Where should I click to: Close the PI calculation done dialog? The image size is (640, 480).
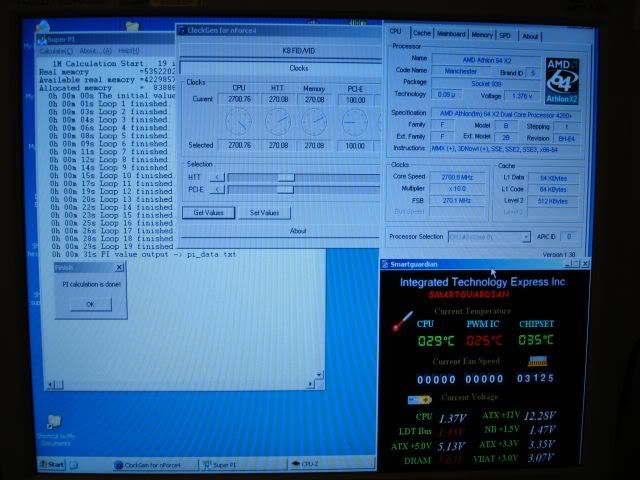pyautogui.click(x=119, y=267)
